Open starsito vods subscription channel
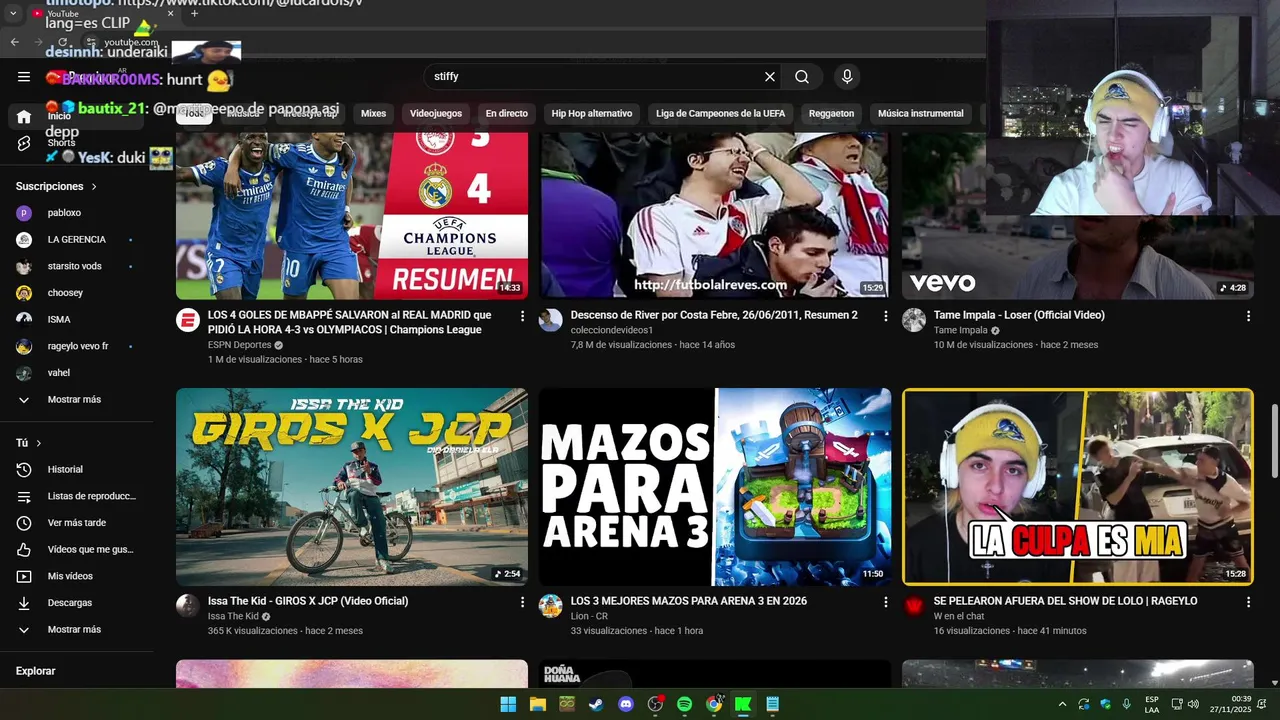This screenshot has height=720, width=1280. click(x=76, y=267)
